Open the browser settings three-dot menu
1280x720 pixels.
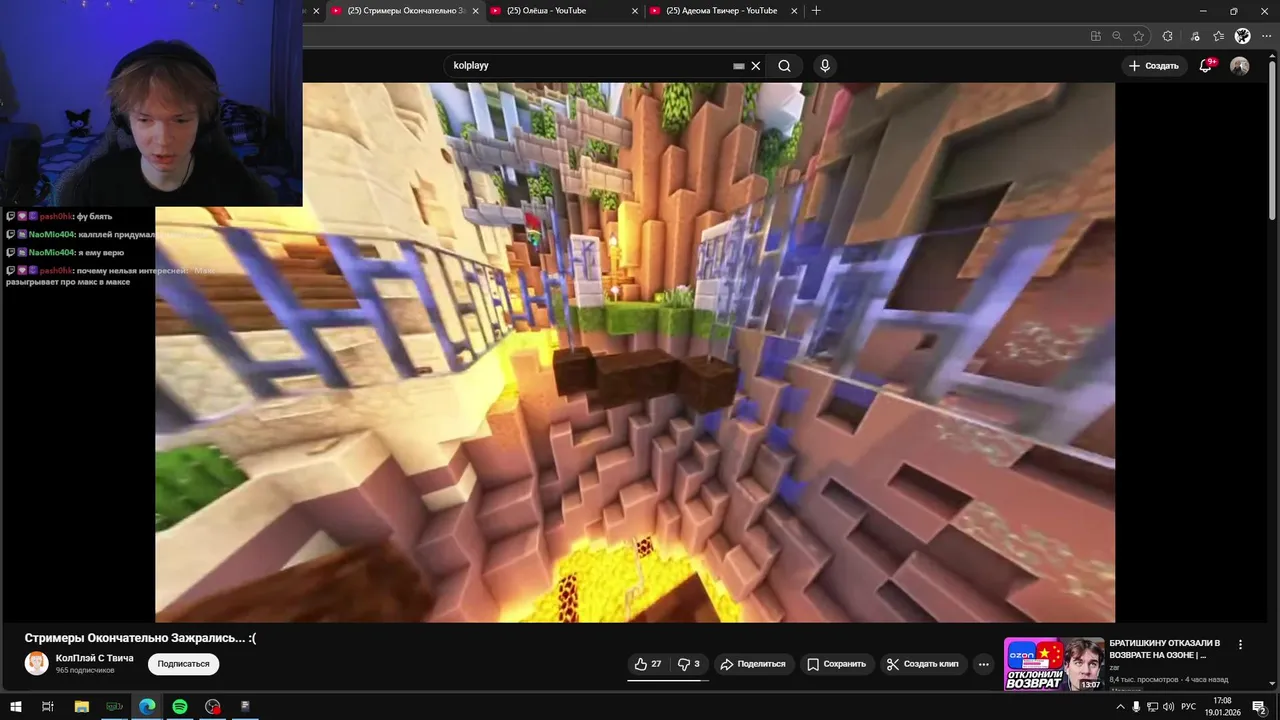click(x=1267, y=36)
